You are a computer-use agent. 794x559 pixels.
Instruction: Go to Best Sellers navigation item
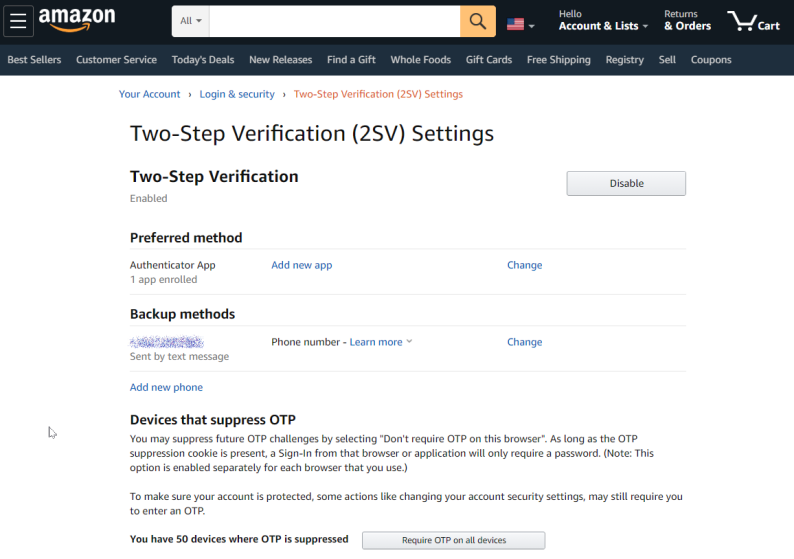tap(34, 60)
